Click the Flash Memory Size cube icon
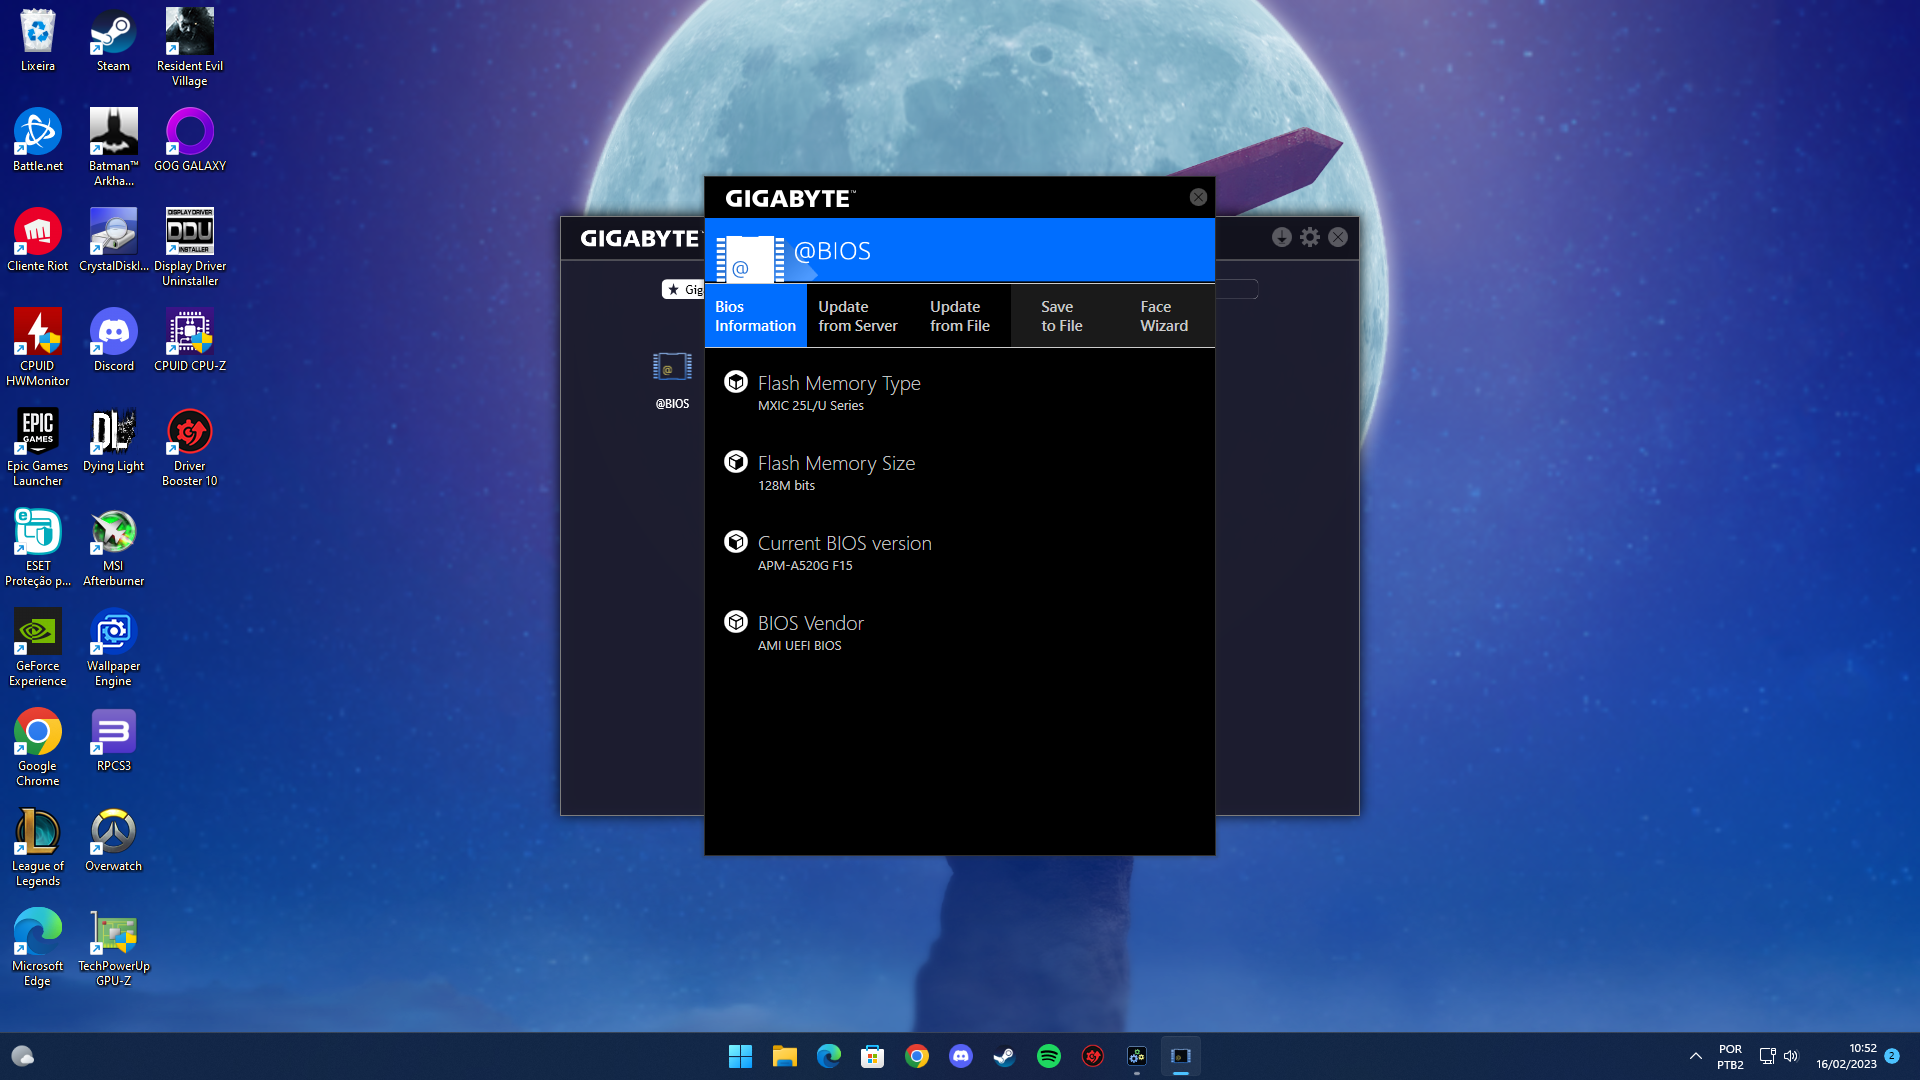The image size is (1920, 1080). point(736,462)
